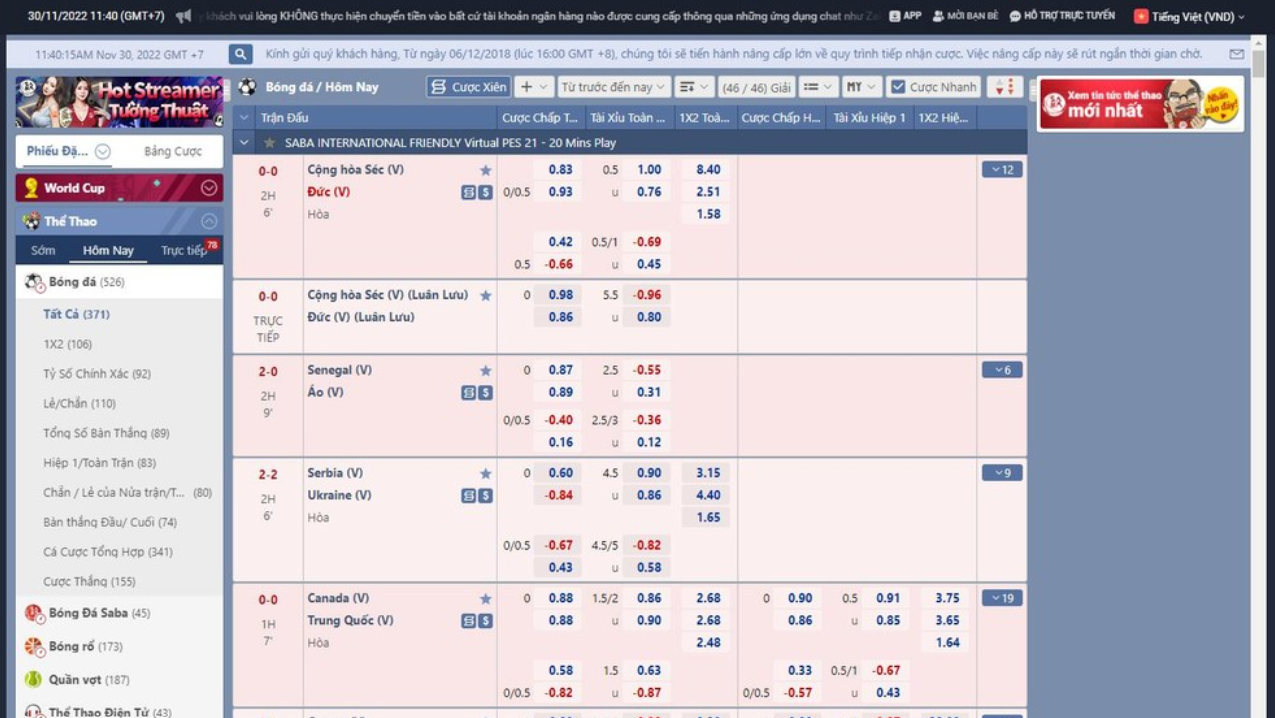1275x718 pixels.
Task: Click the Quần vợt tennis ball icon
Action: click(34, 680)
